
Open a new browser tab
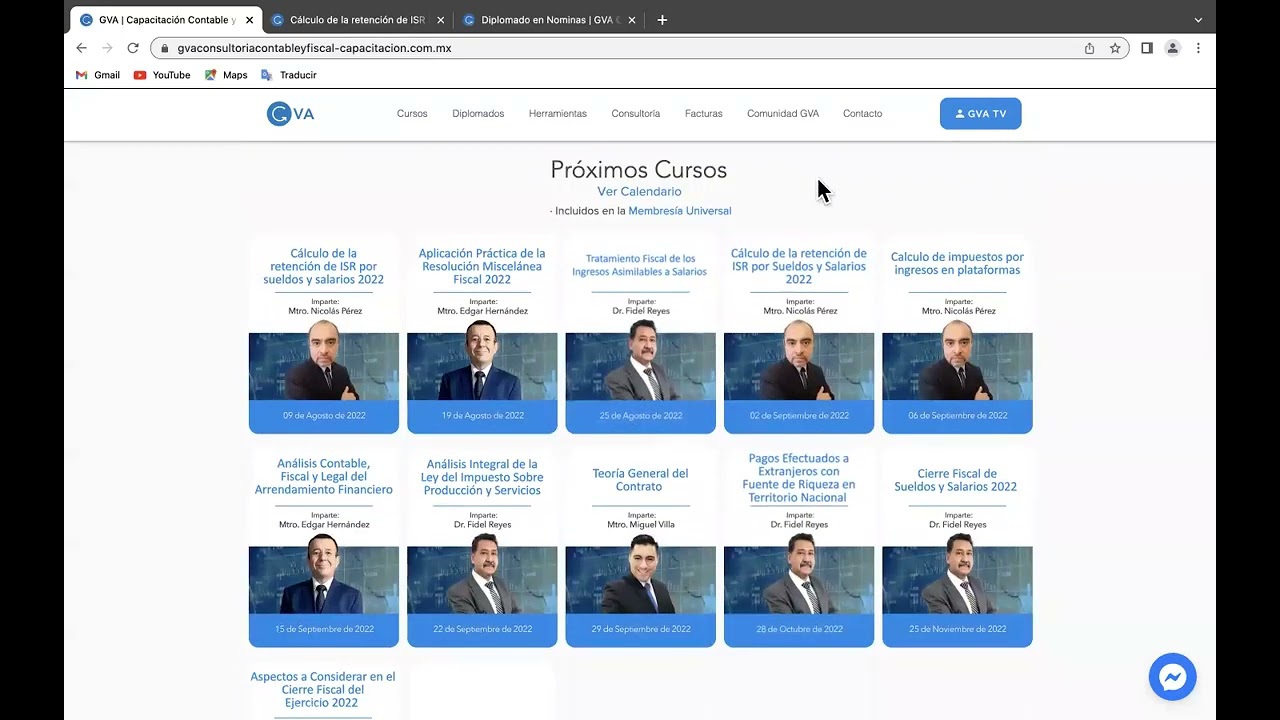tap(662, 20)
